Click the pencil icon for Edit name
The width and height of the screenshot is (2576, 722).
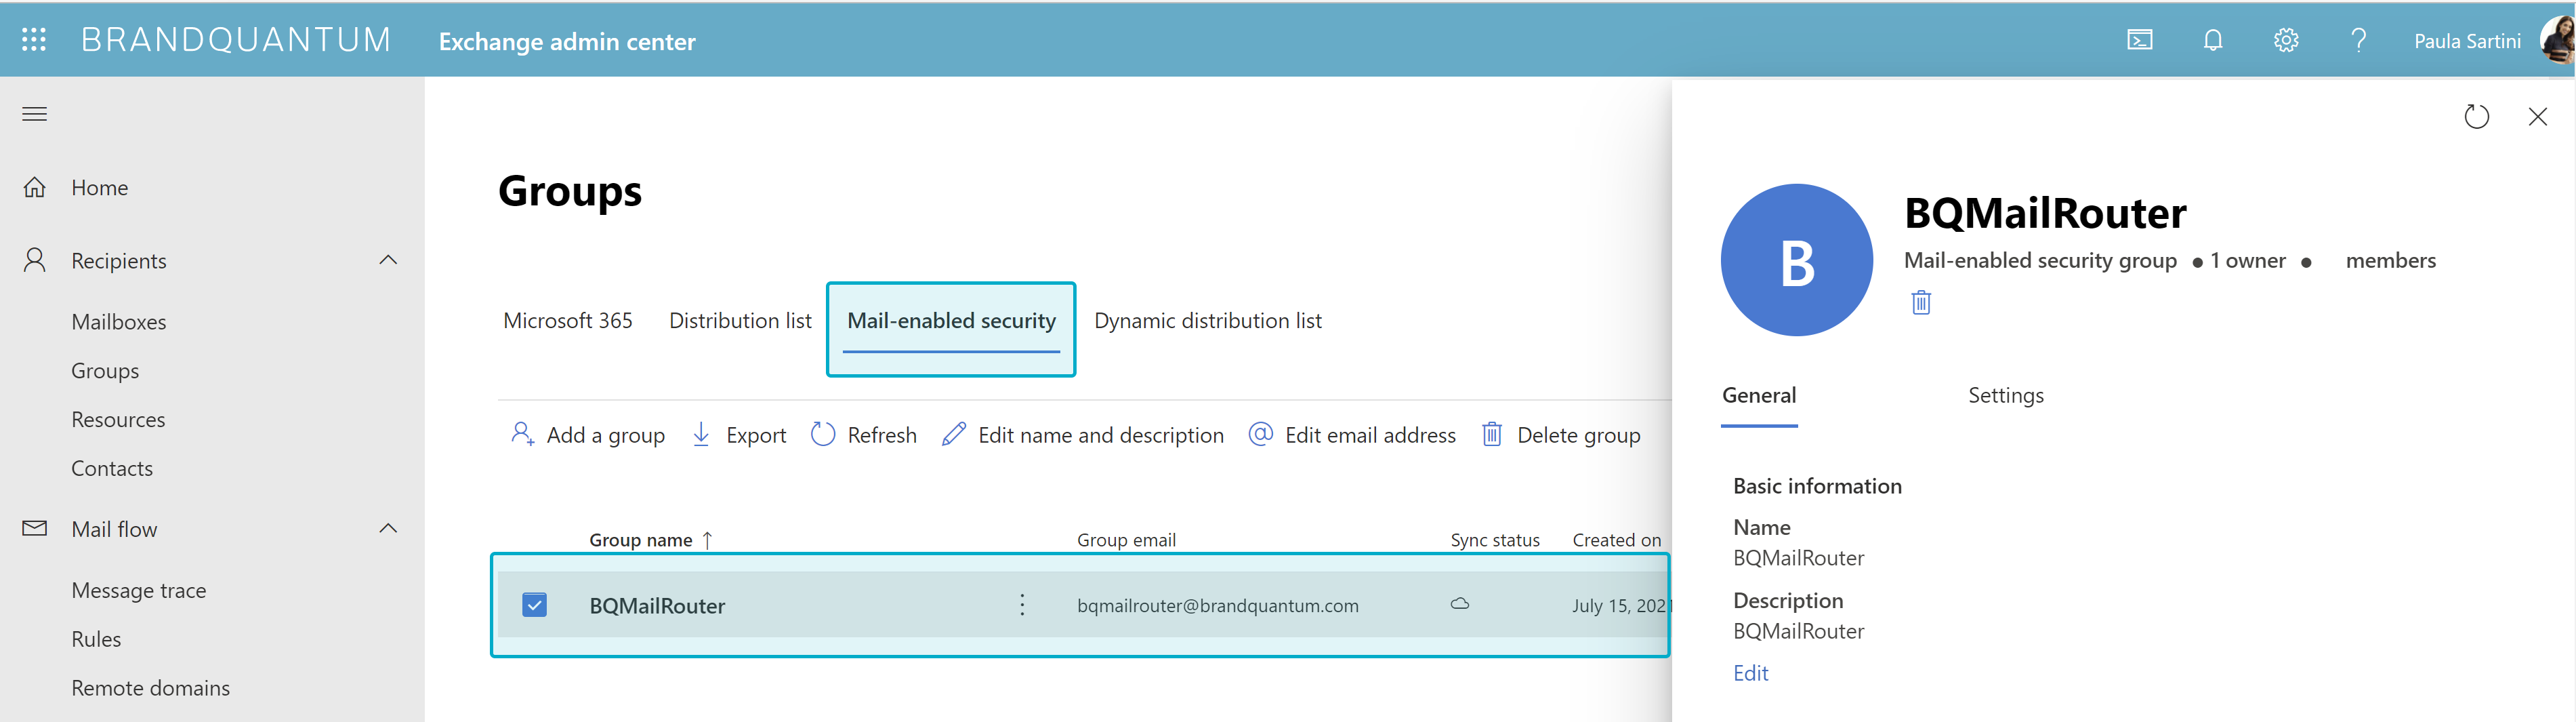[x=954, y=434]
